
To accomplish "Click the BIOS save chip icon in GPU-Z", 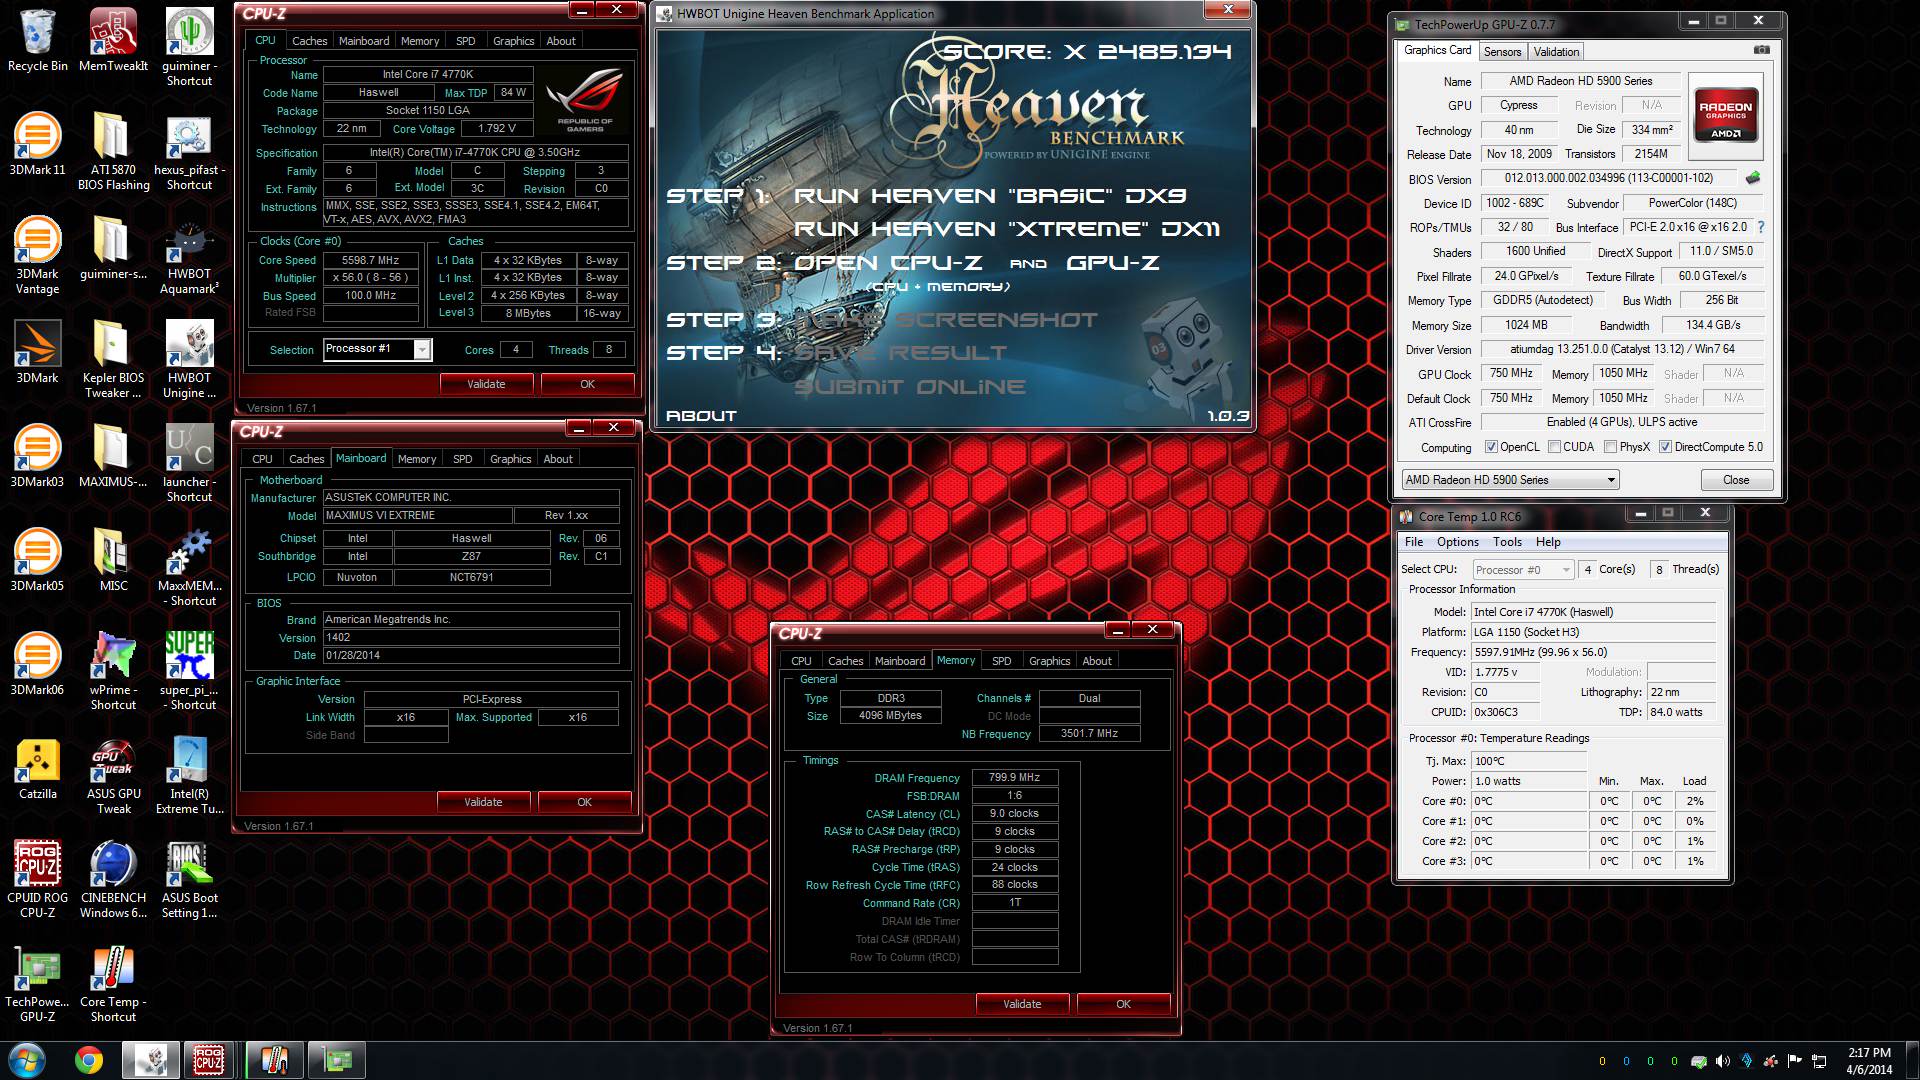I will (x=1753, y=178).
